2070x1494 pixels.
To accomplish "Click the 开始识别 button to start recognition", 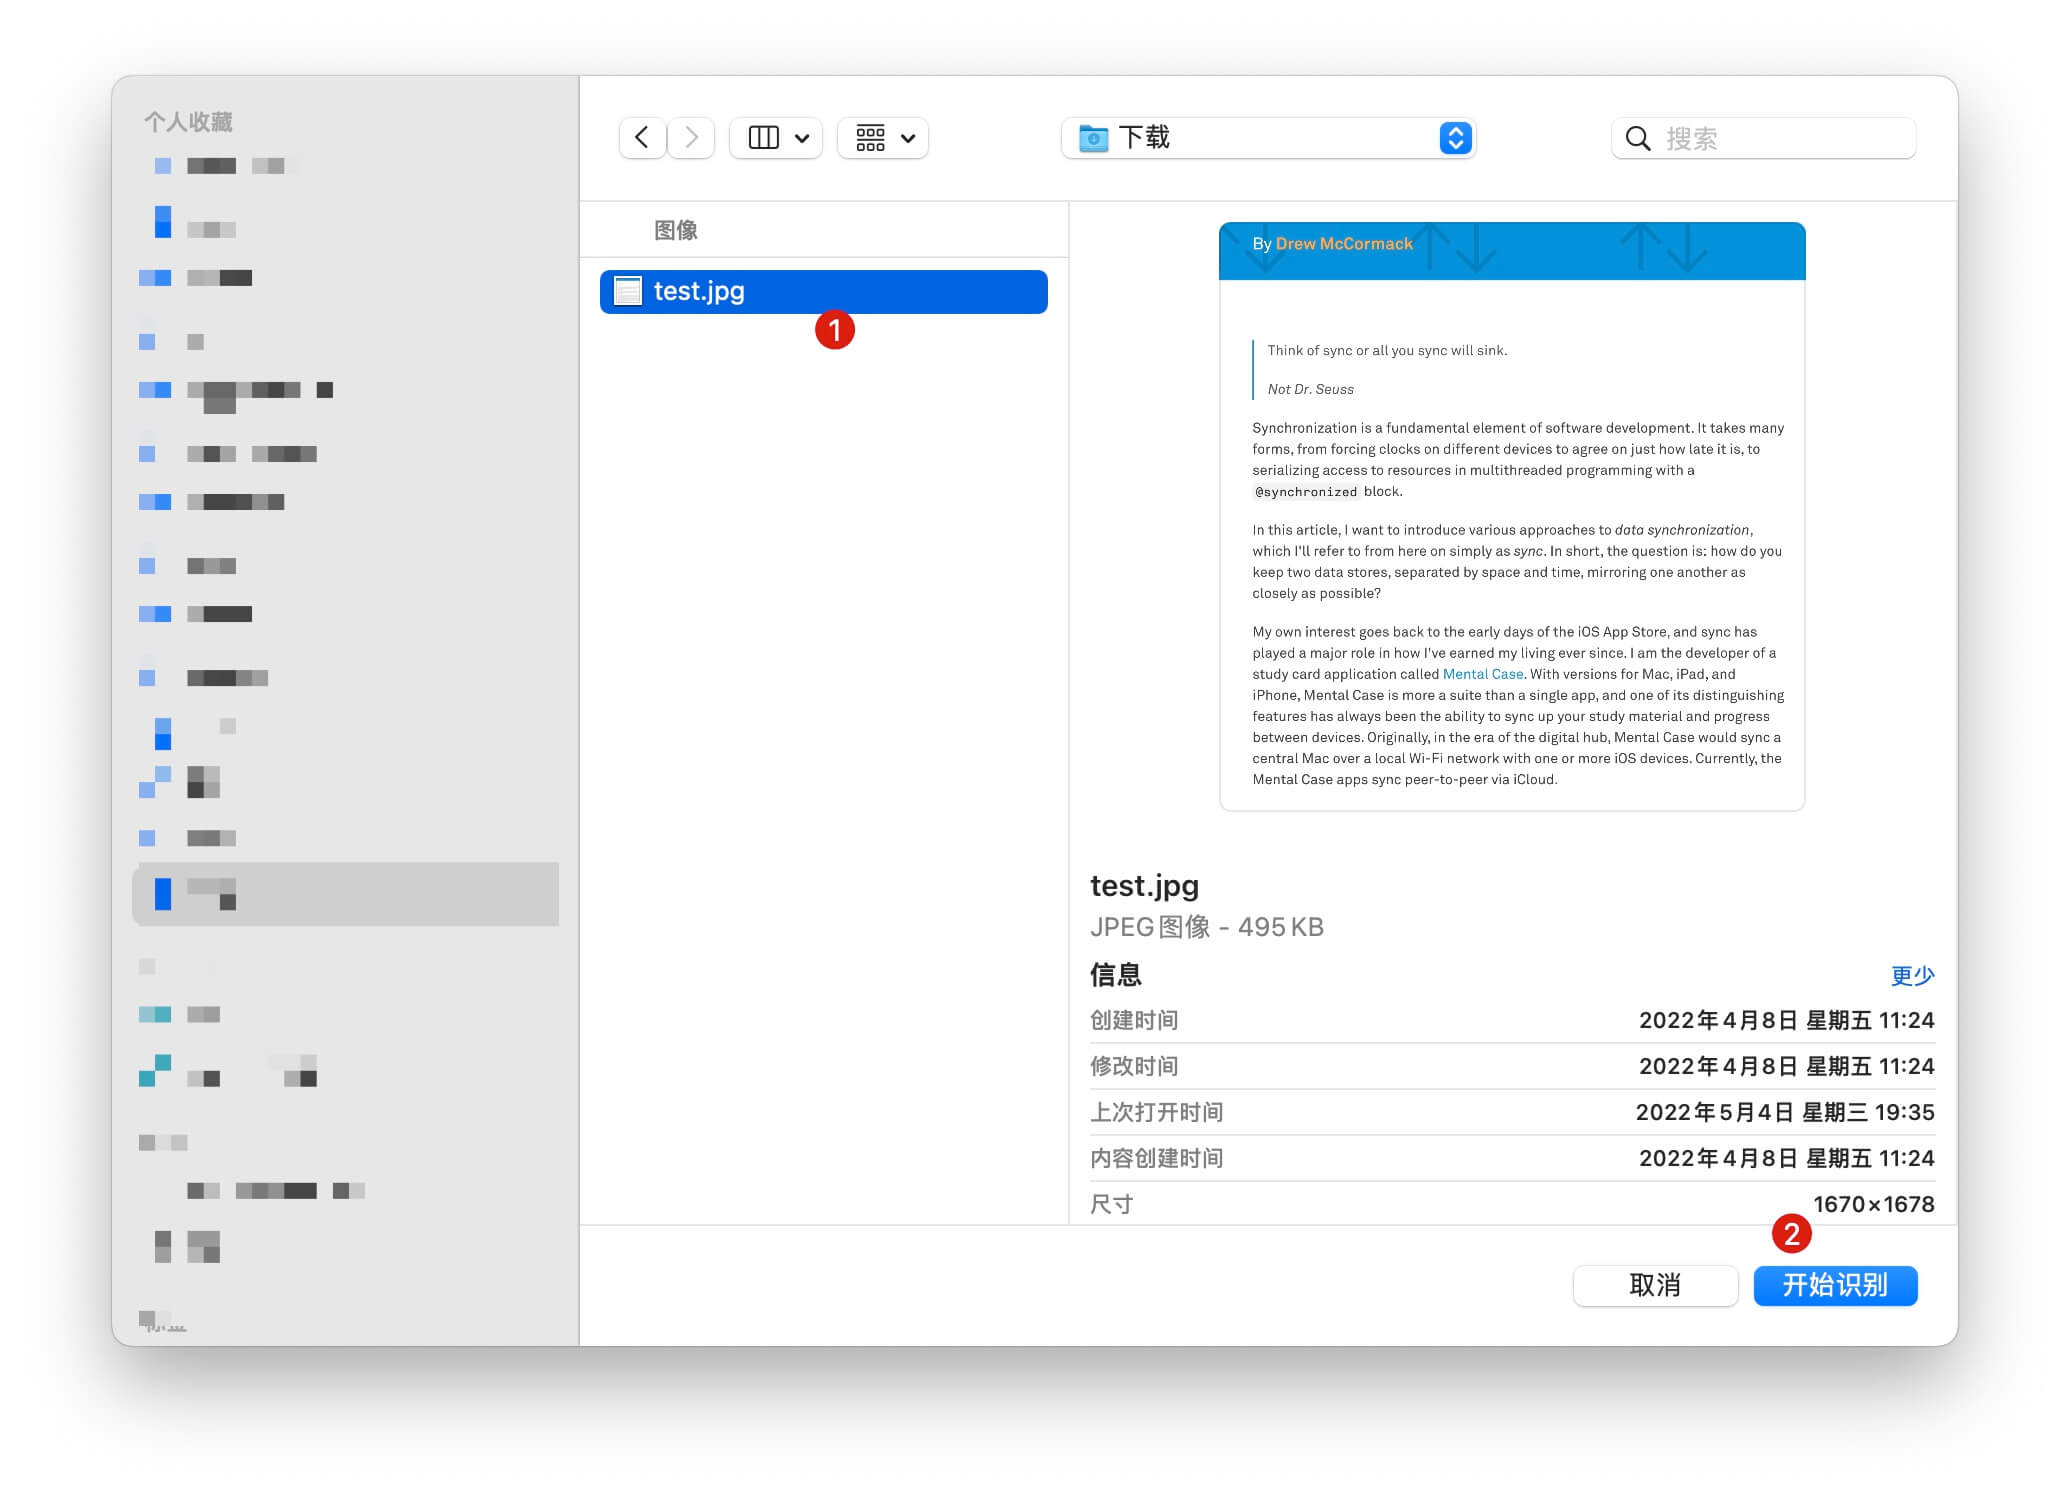I will pyautogui.click(x=1835, y=1286).
